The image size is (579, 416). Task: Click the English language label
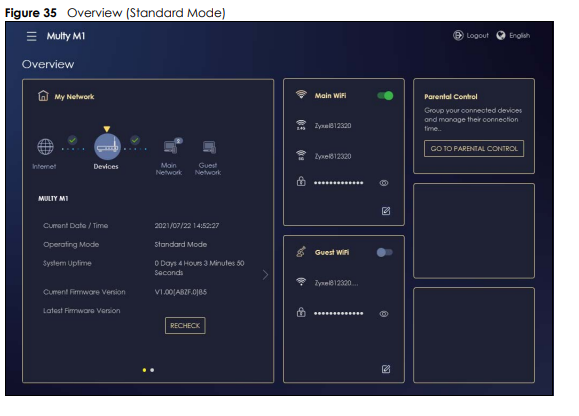pyautogui.click(x=520, y=35)
